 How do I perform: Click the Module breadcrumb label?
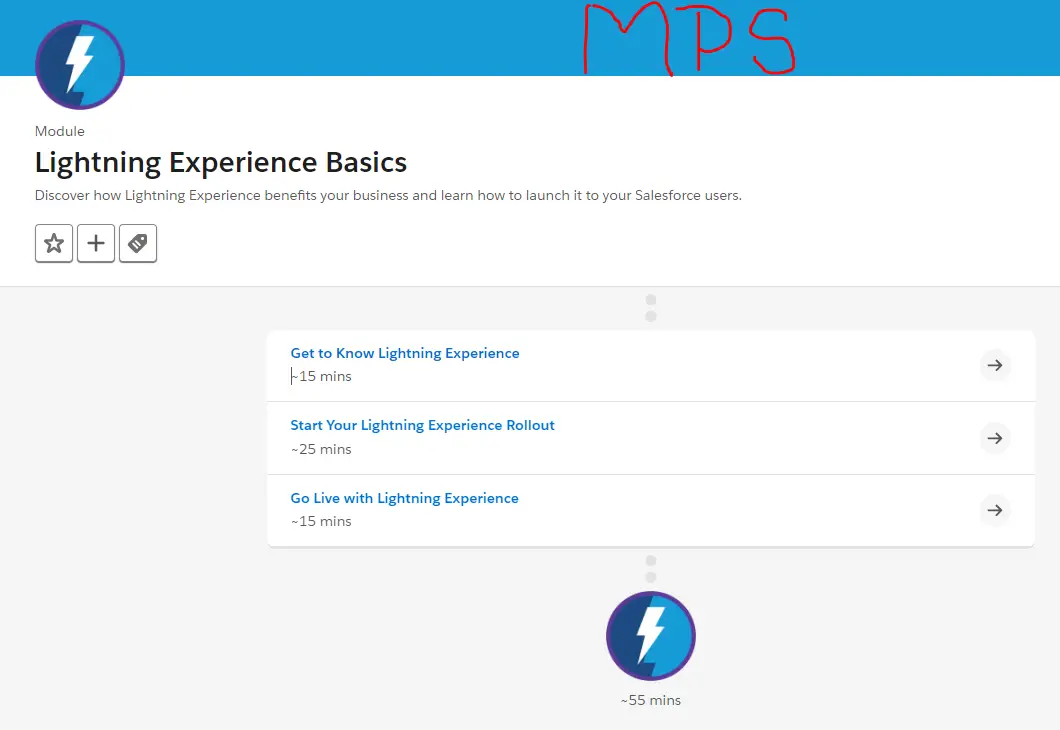pyautogui.click(x=59, y=130)
